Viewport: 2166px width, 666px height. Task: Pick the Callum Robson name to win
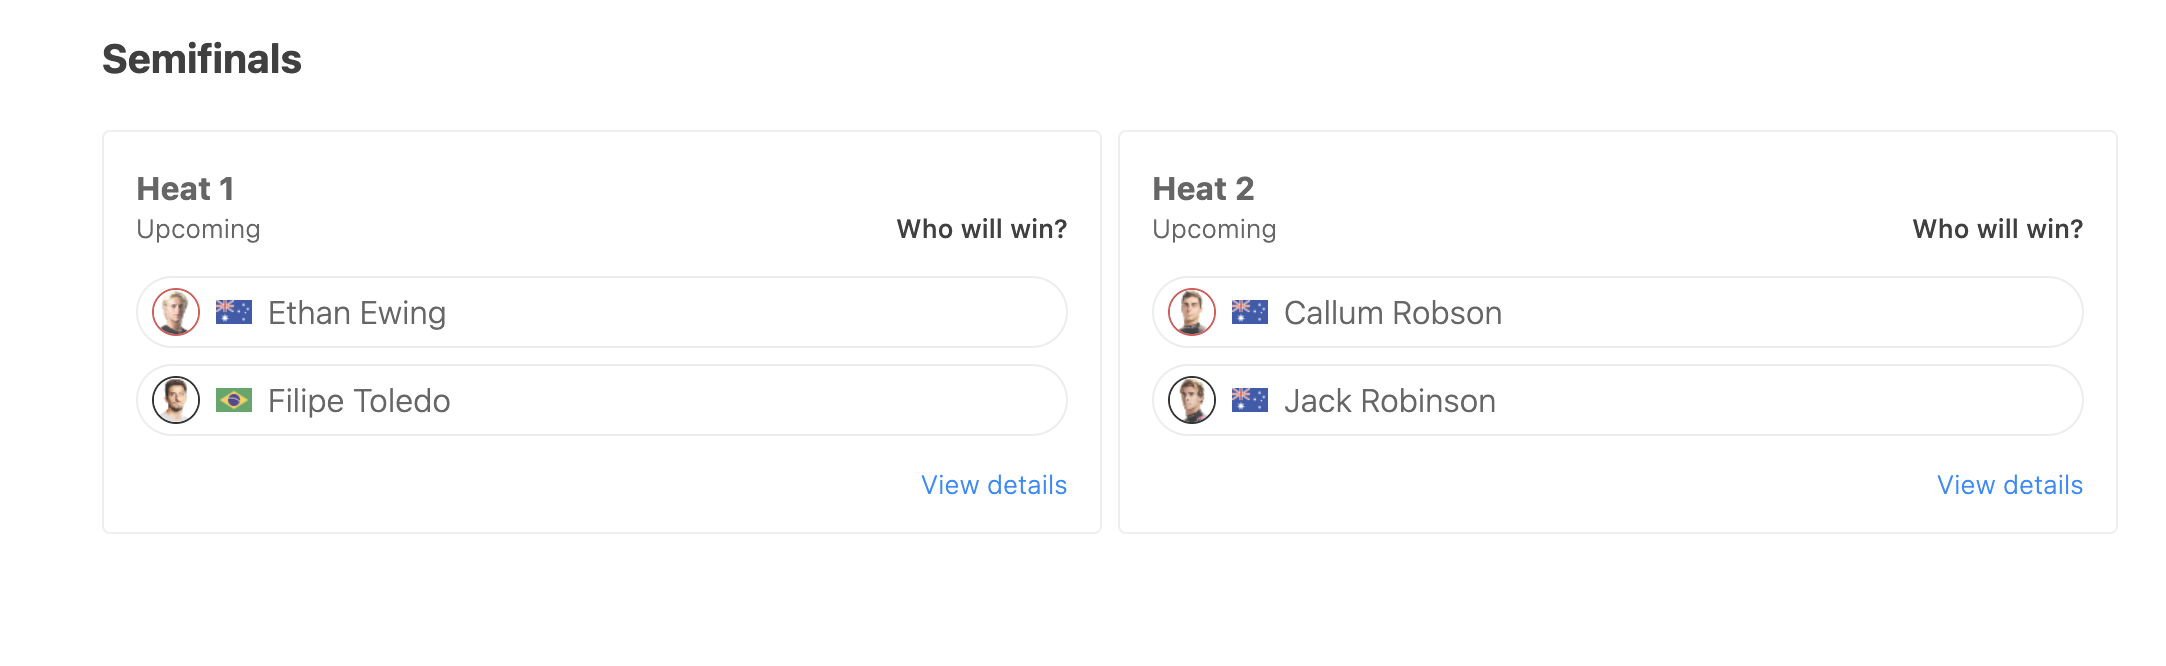[1393, 313]
